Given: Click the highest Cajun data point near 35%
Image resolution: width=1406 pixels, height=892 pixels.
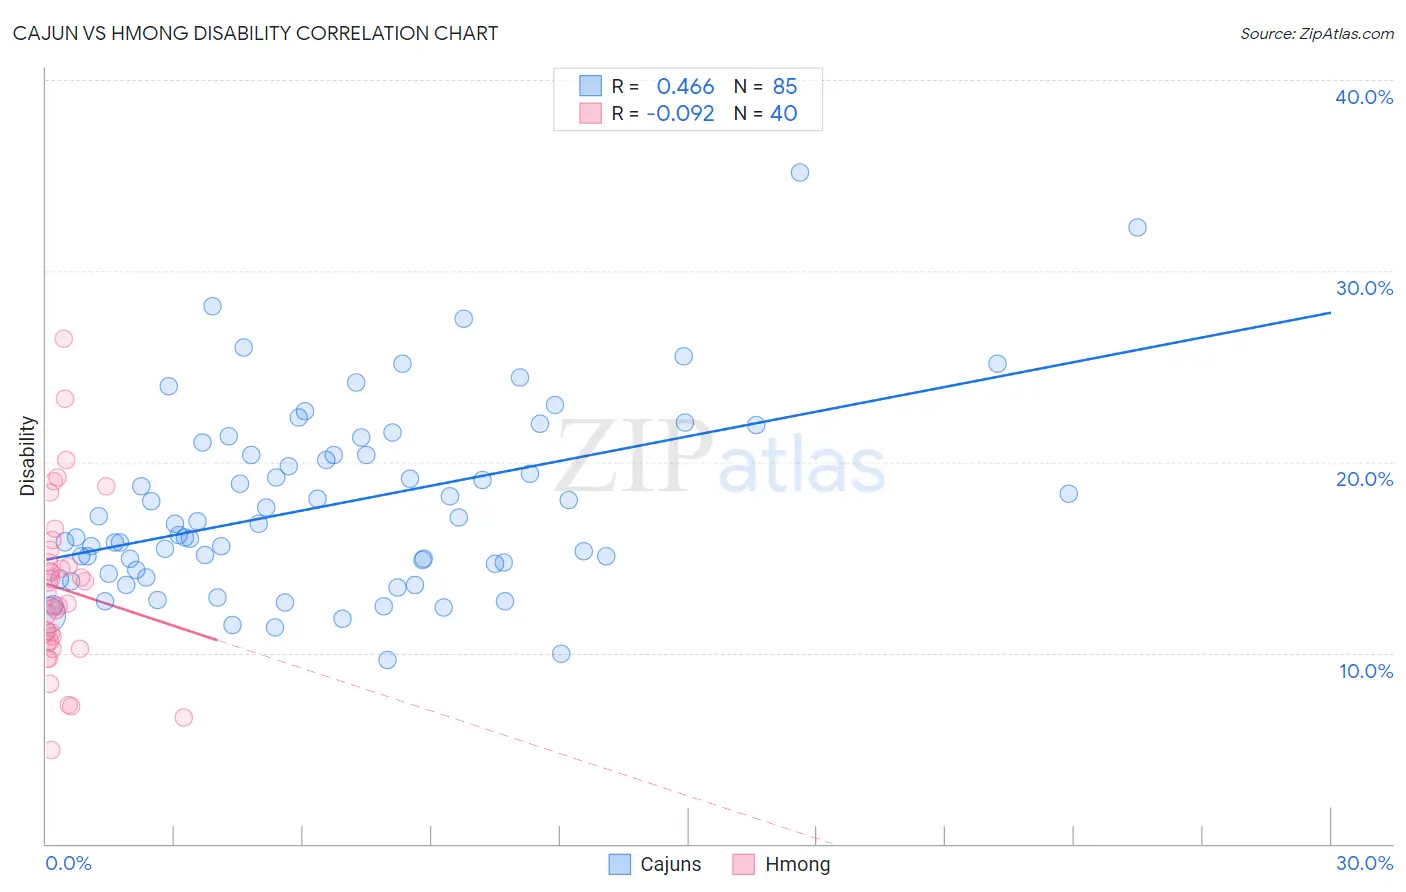Looking at the screenshot, I should [800, 172].
